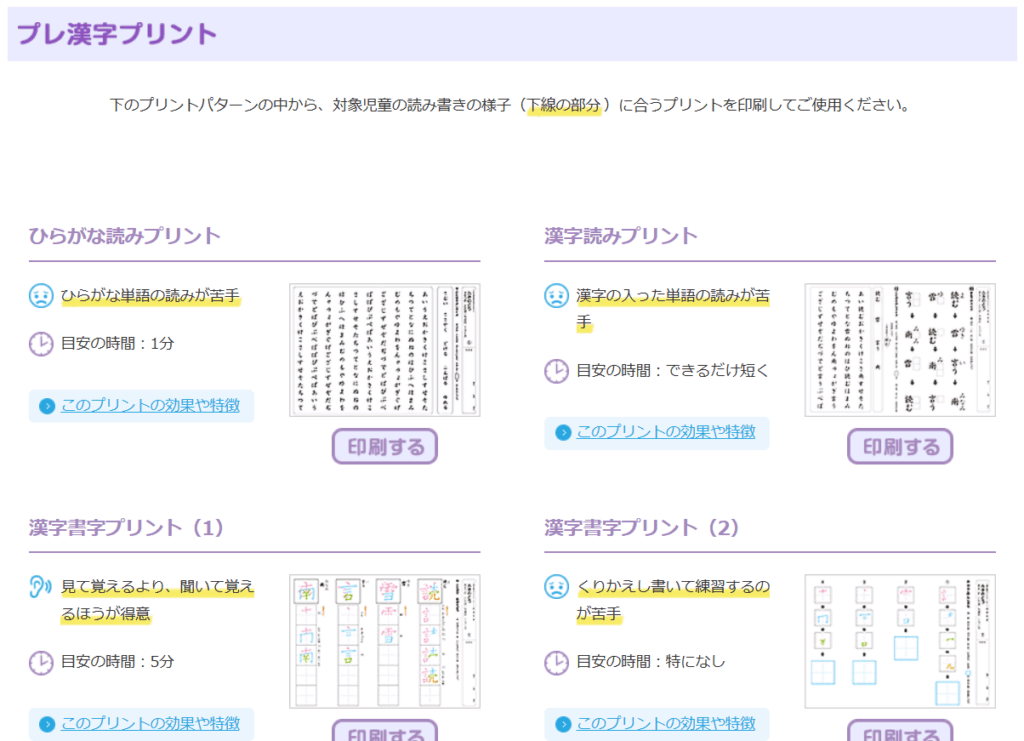Click clock icon beside 目安の時間：5分
Image resolution: width=1024 pixels, height=741 pixels.
click(x=41, y=662)
